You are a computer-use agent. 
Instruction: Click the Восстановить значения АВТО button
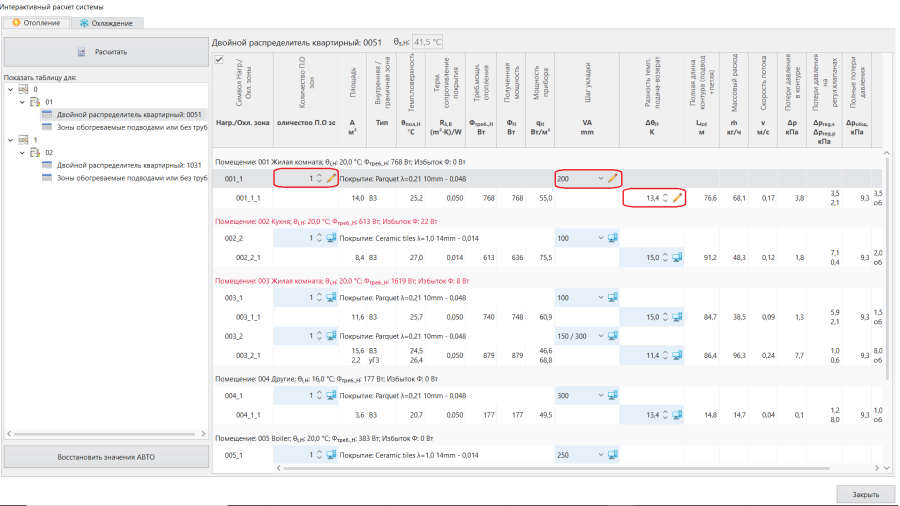106,457
